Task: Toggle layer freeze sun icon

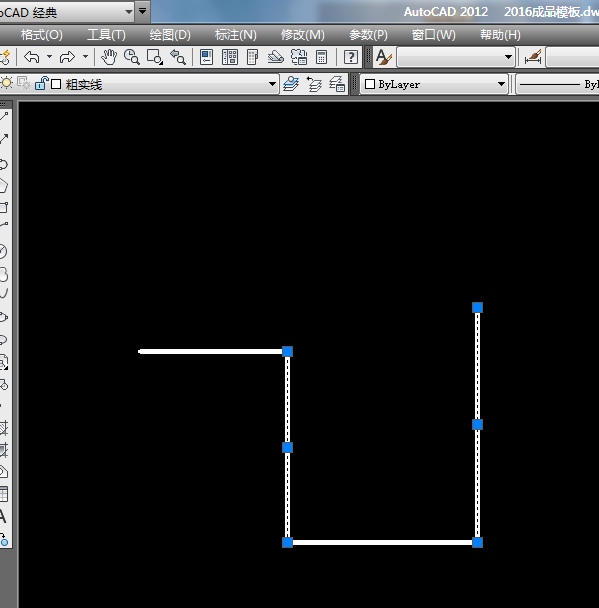Action: [7, 83]
